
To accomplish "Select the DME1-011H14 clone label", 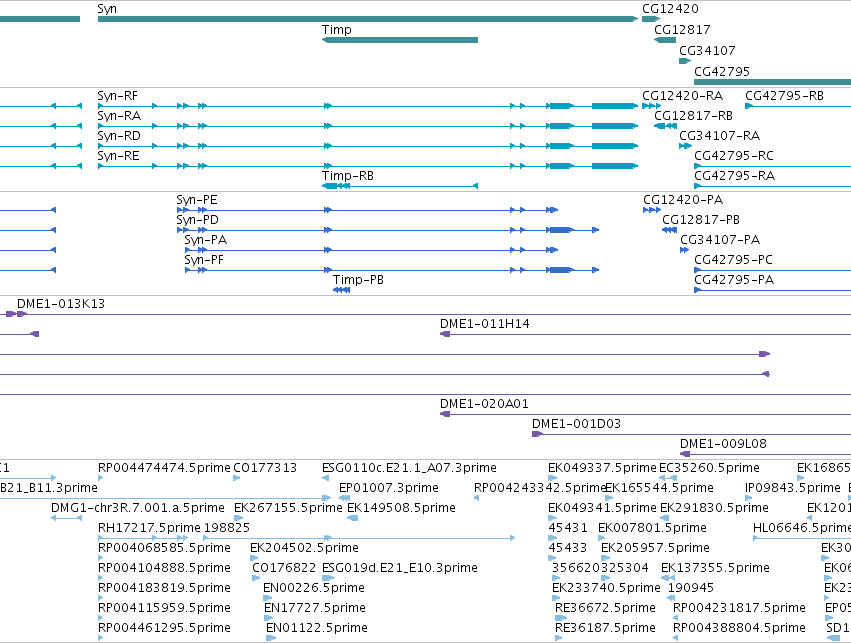I will pos(485,324).
